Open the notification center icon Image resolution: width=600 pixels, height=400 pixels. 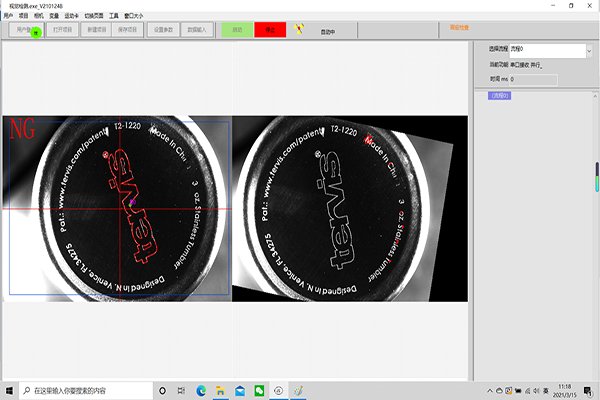588,391
